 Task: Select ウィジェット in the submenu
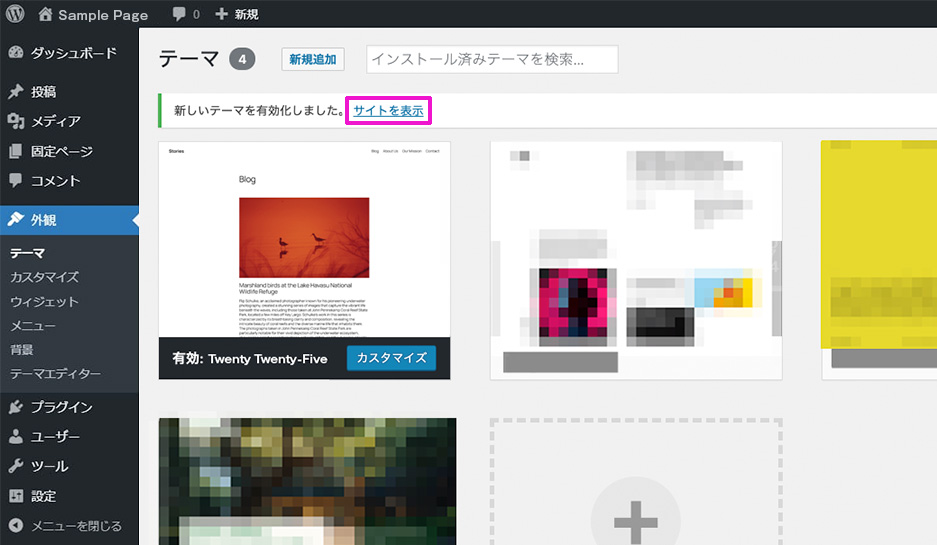(x=44, y=302)
